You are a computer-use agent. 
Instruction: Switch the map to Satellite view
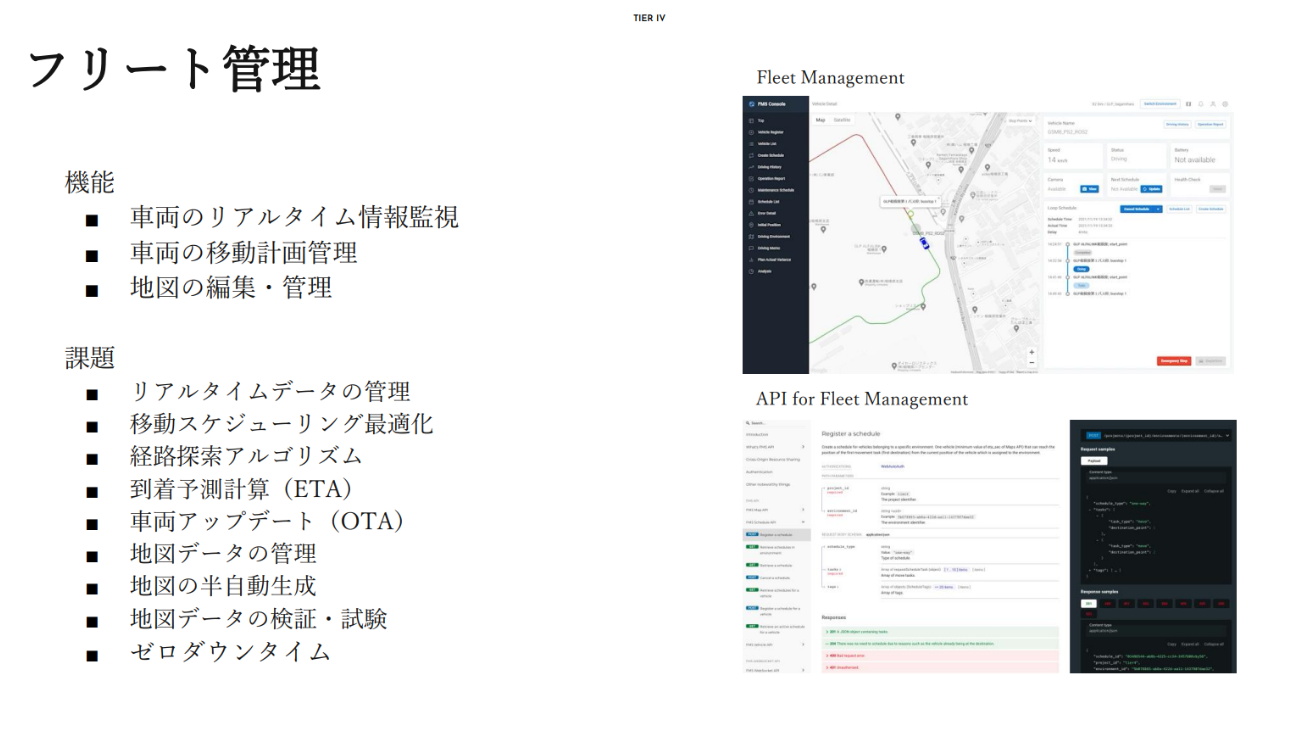point(842,120)
